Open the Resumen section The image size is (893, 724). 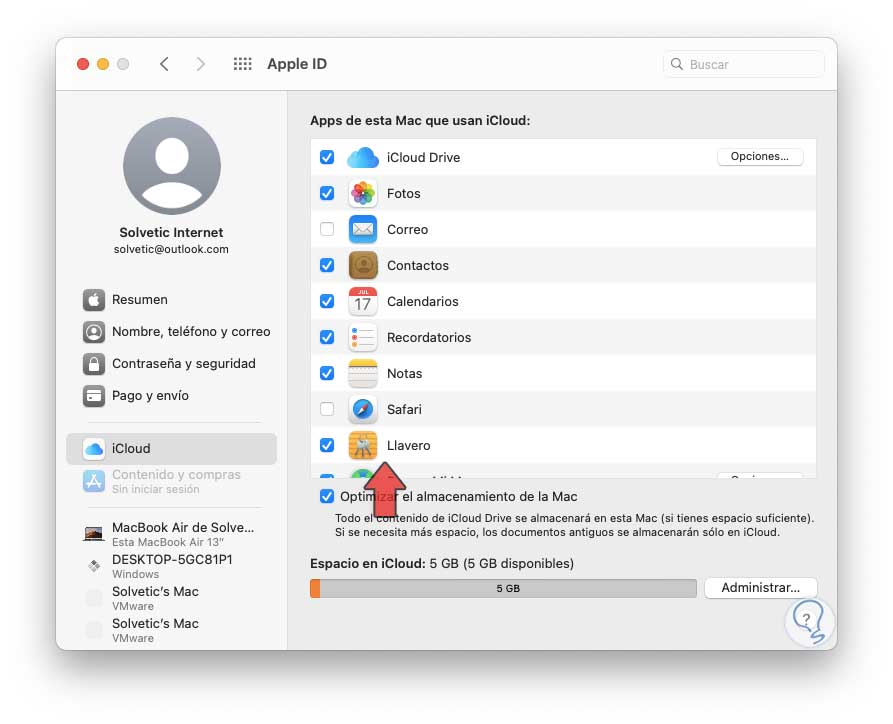pos(171,300)
